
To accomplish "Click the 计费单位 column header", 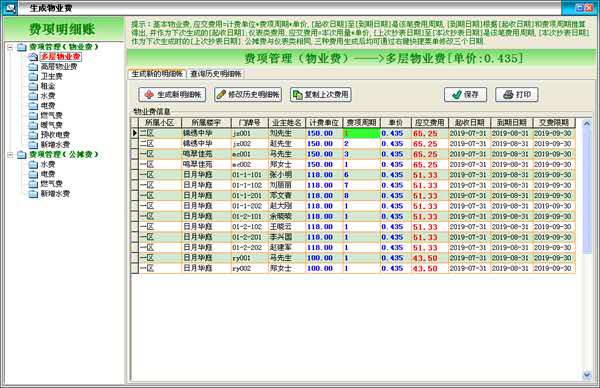I will click(324, 123).
